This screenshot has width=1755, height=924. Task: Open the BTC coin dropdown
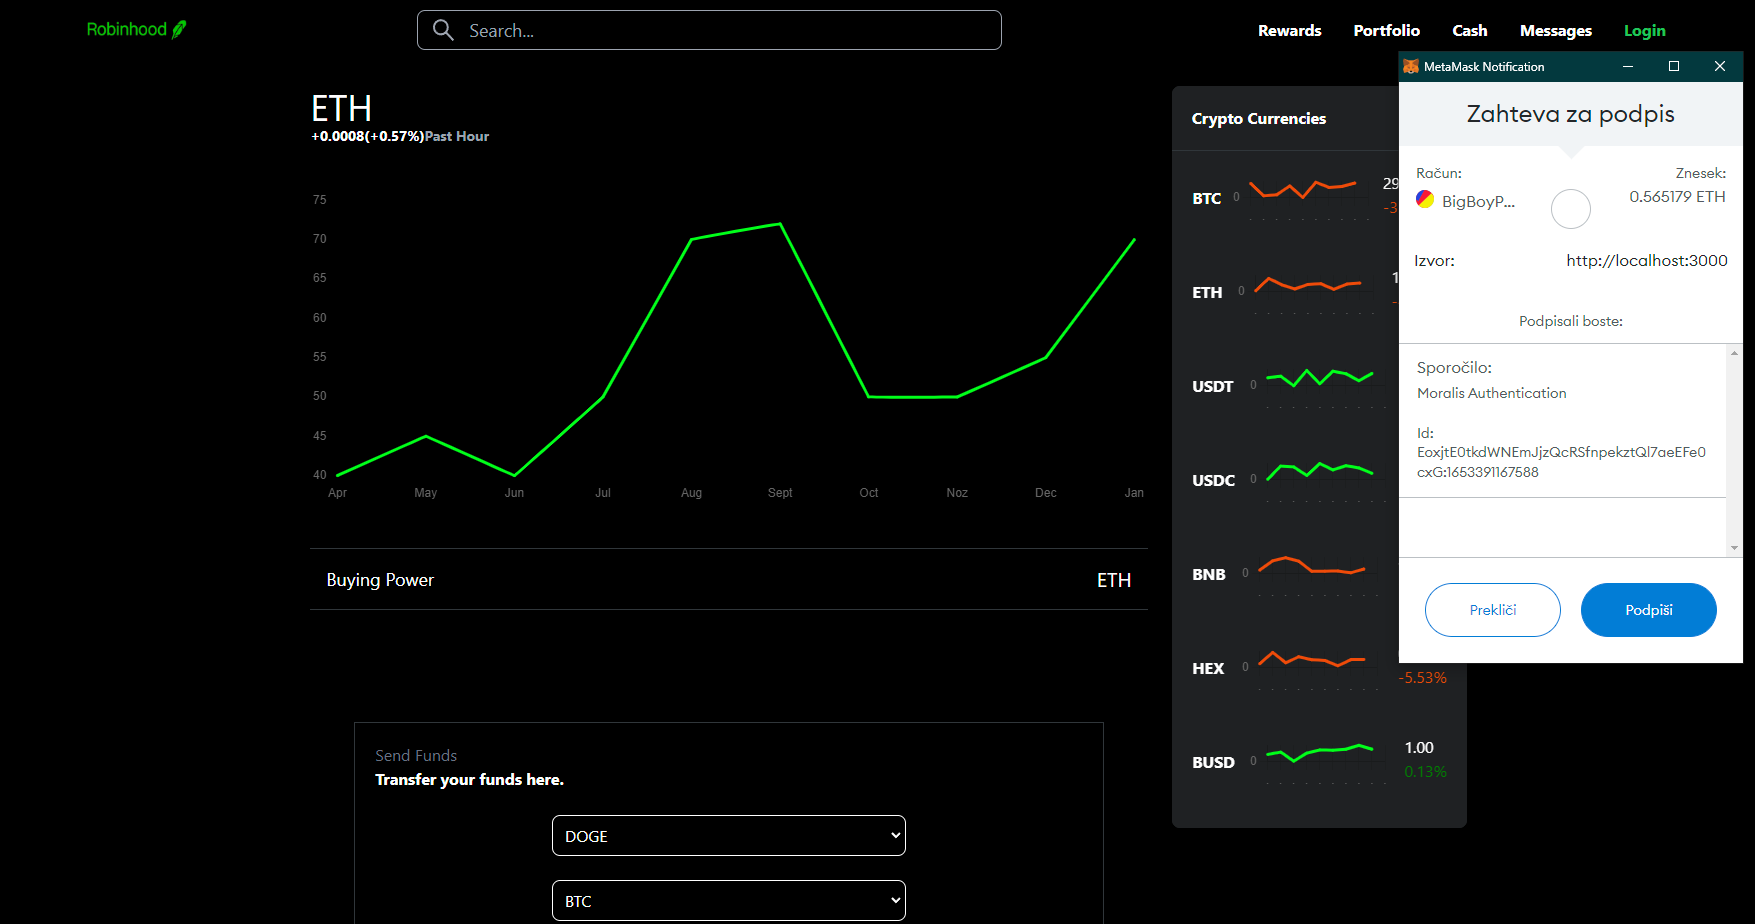pyautogui.click(x=729, y=901)
